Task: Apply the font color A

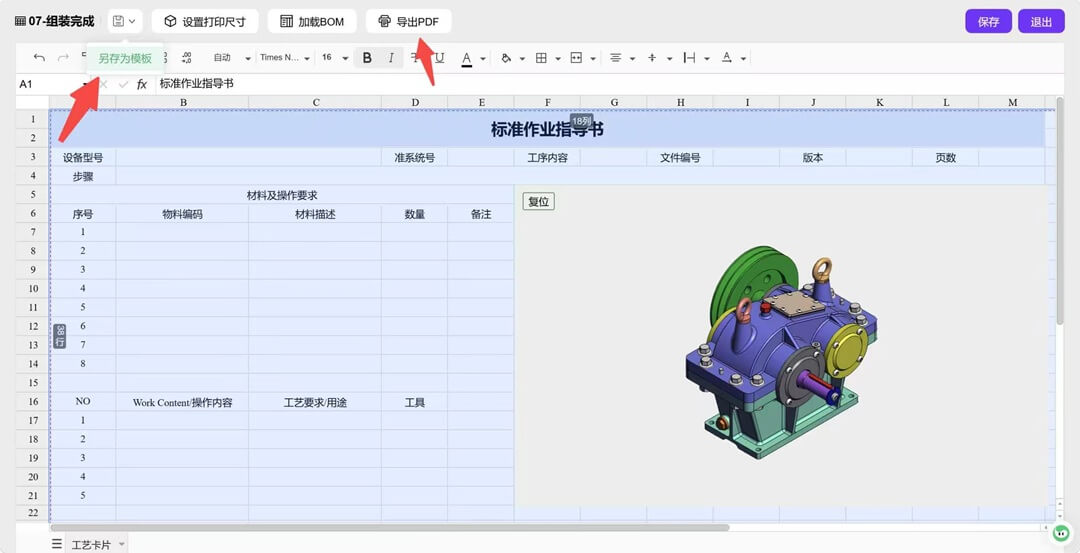Action: click(466, 59)
